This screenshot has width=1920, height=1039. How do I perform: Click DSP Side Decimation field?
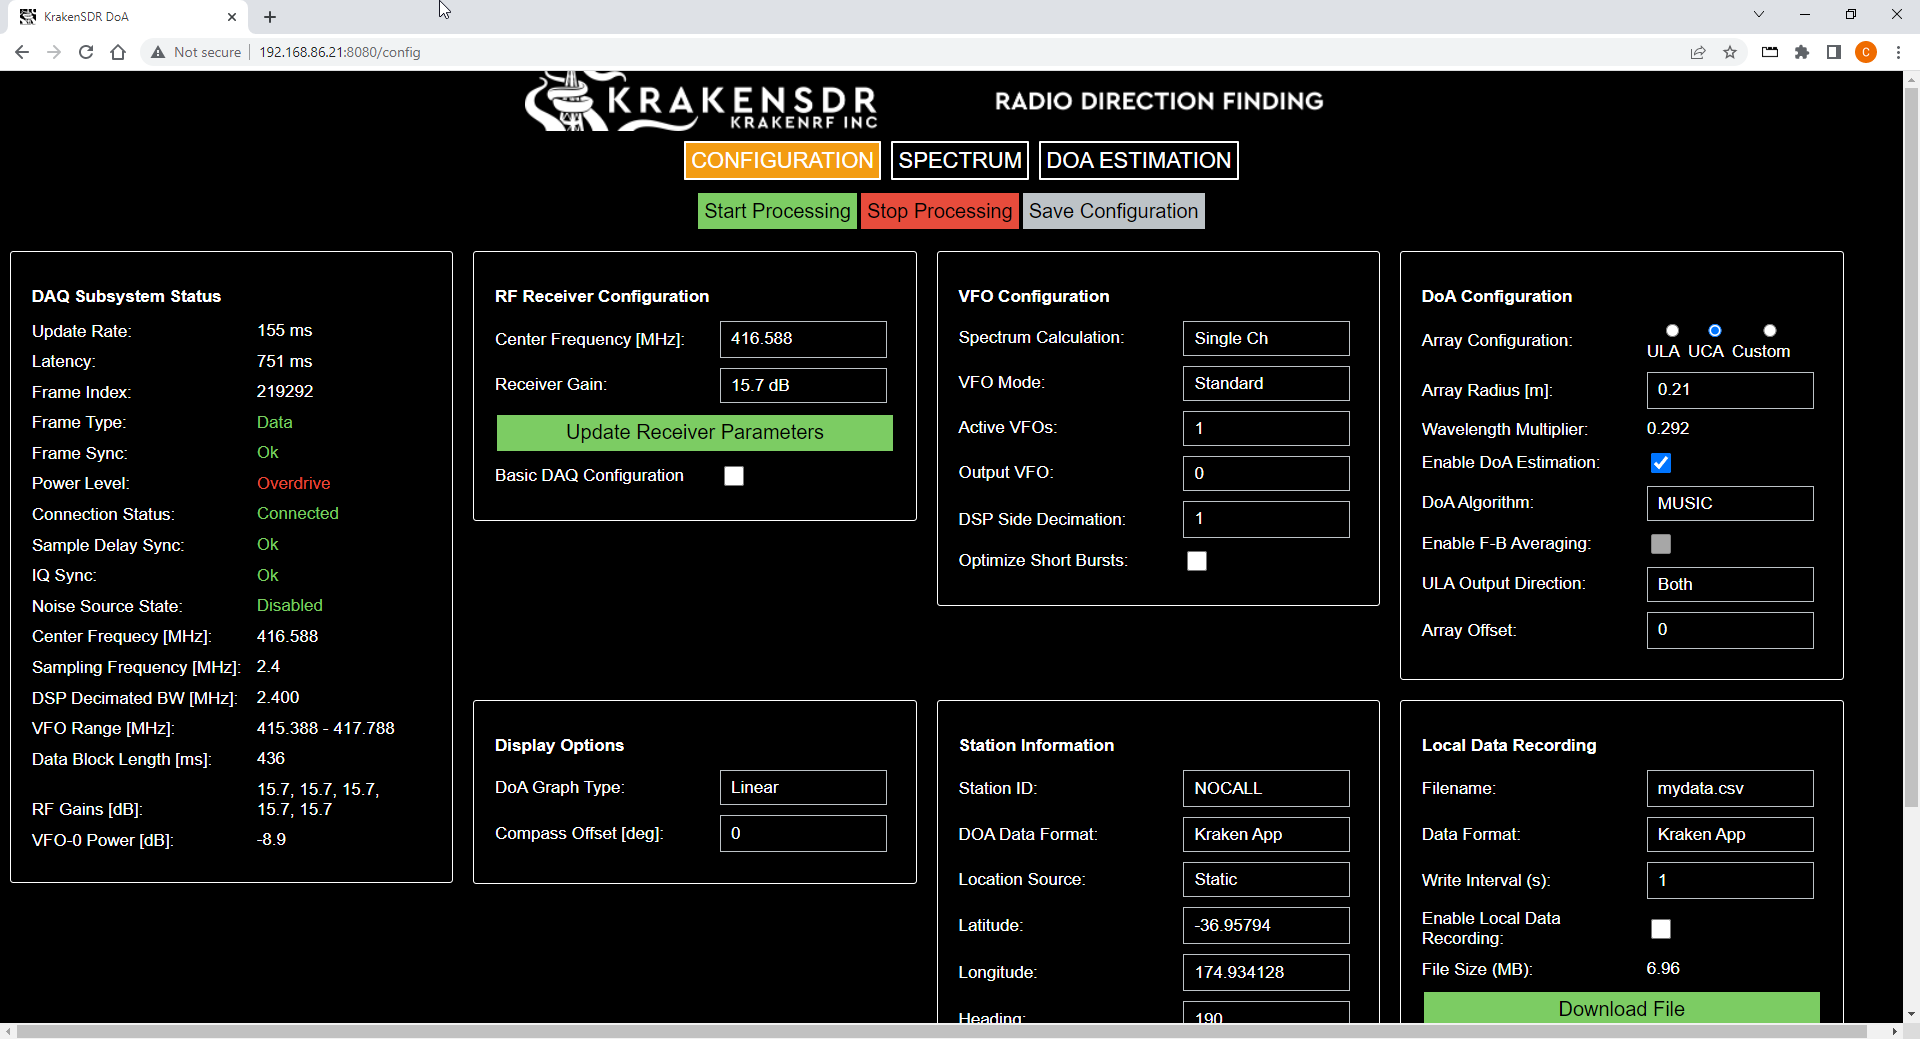point(1266,519)
